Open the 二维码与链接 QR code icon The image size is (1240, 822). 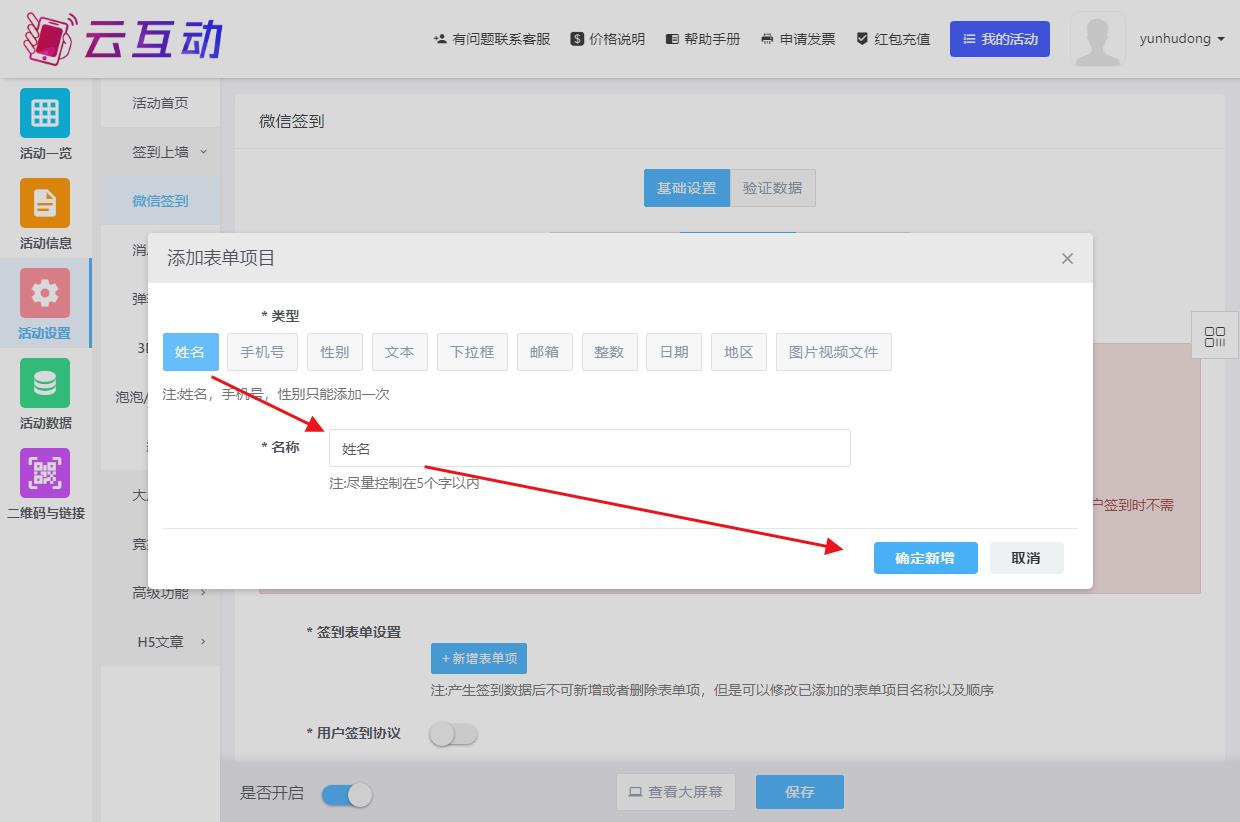pos(45,473)
